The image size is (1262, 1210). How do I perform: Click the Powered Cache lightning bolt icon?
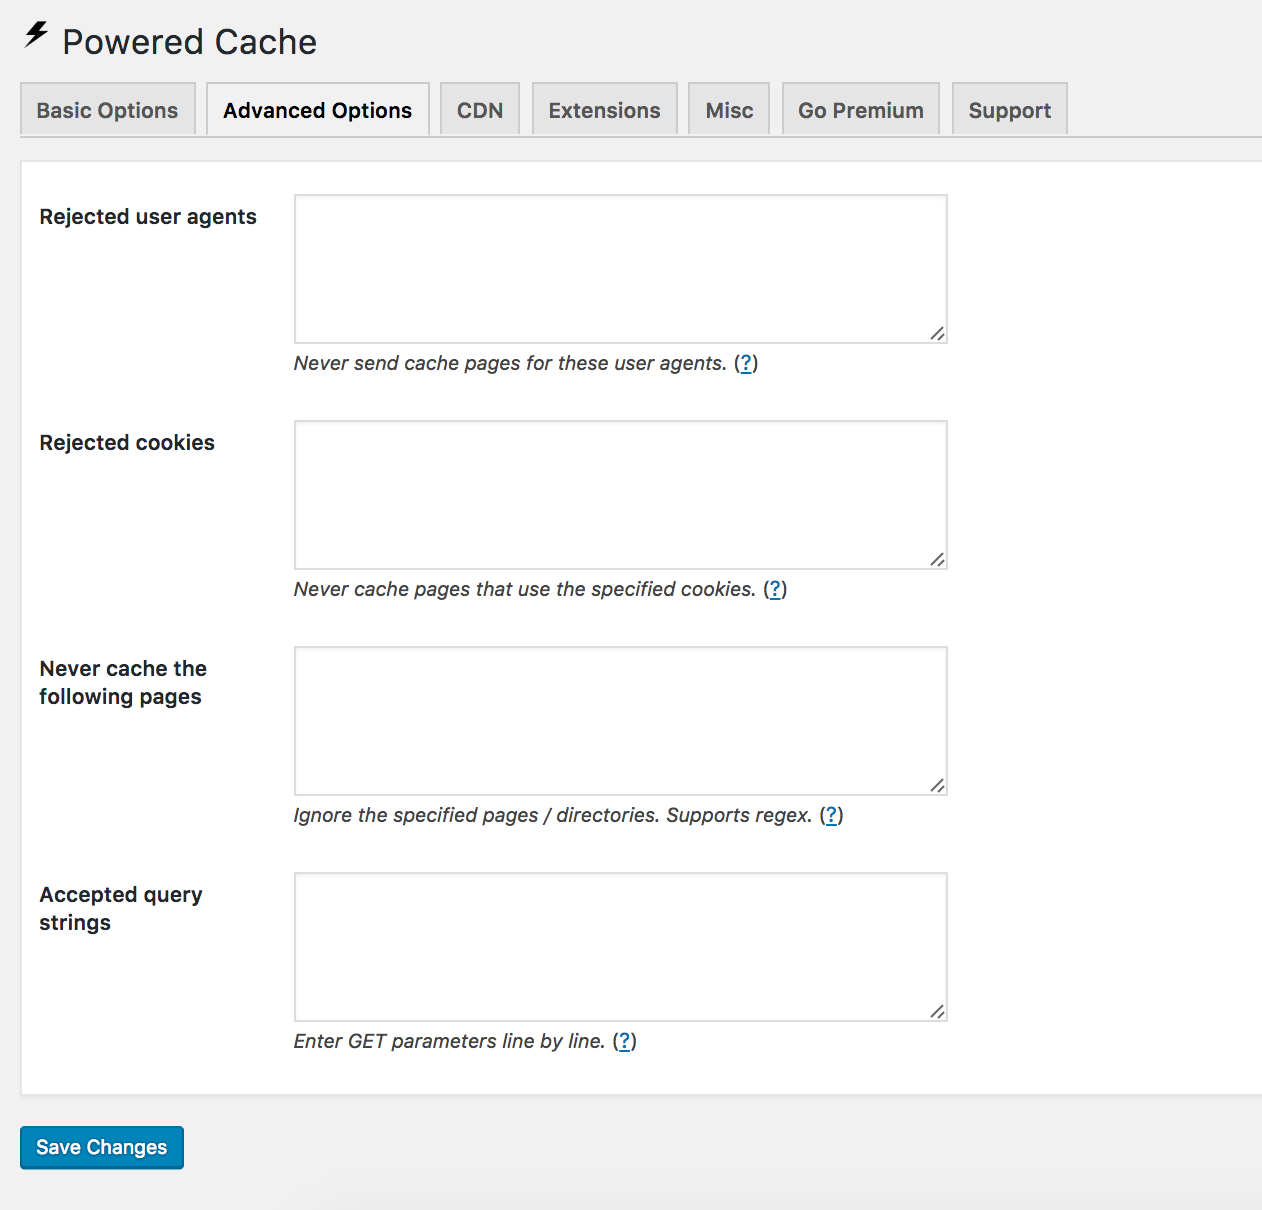pos(36,33)
